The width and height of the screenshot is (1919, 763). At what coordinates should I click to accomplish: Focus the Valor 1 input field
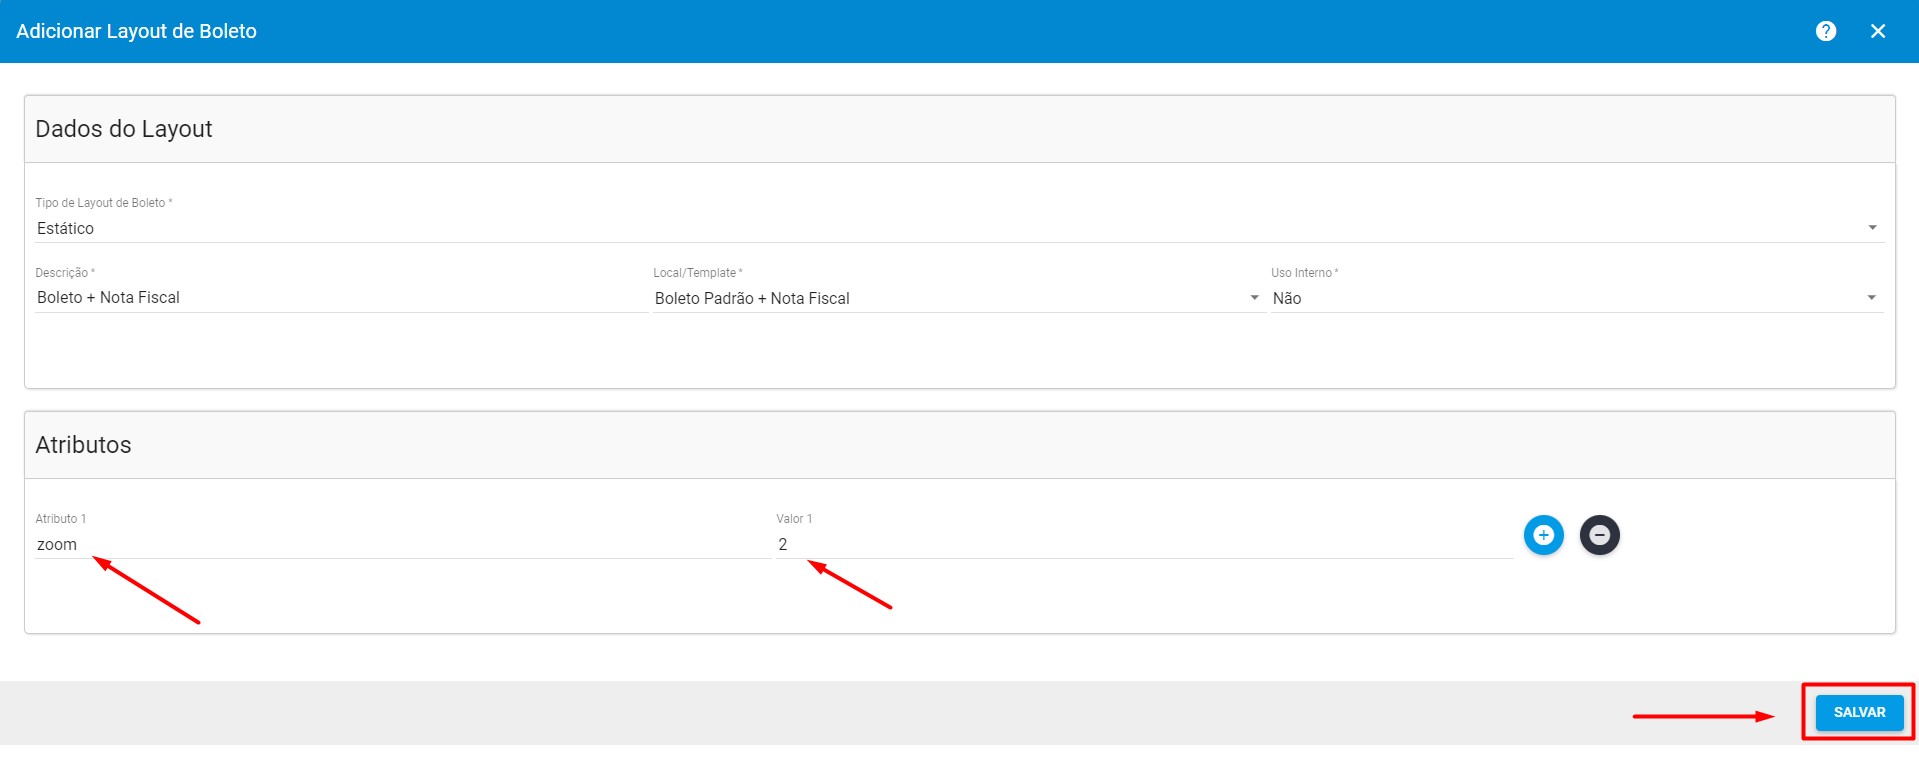1144,544
